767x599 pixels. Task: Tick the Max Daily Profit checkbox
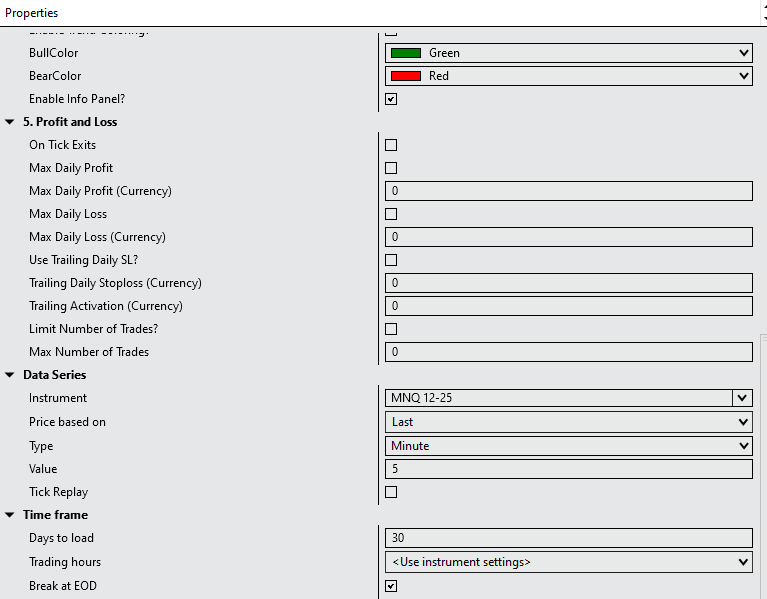pos(391,168)
